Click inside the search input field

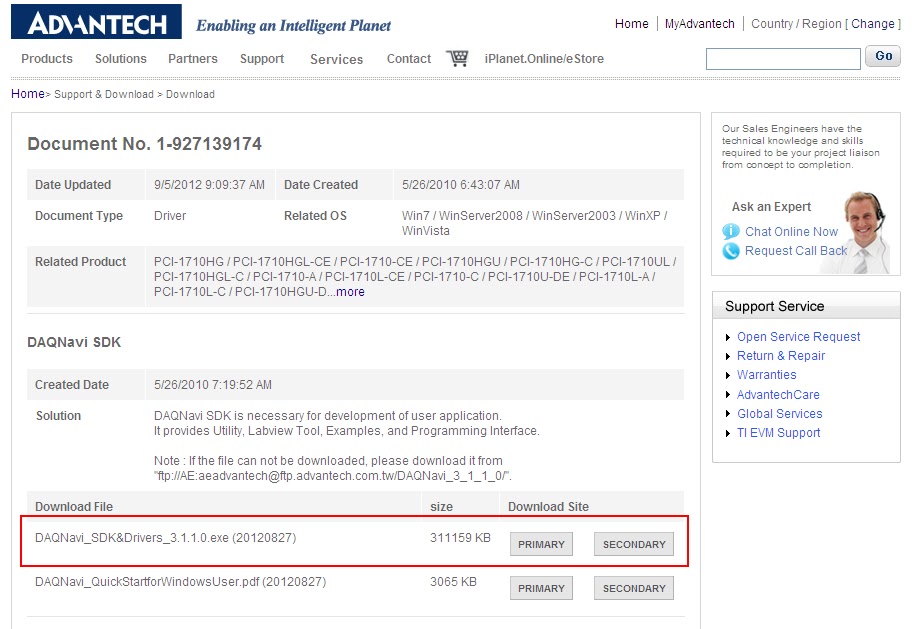click(783, 56)
